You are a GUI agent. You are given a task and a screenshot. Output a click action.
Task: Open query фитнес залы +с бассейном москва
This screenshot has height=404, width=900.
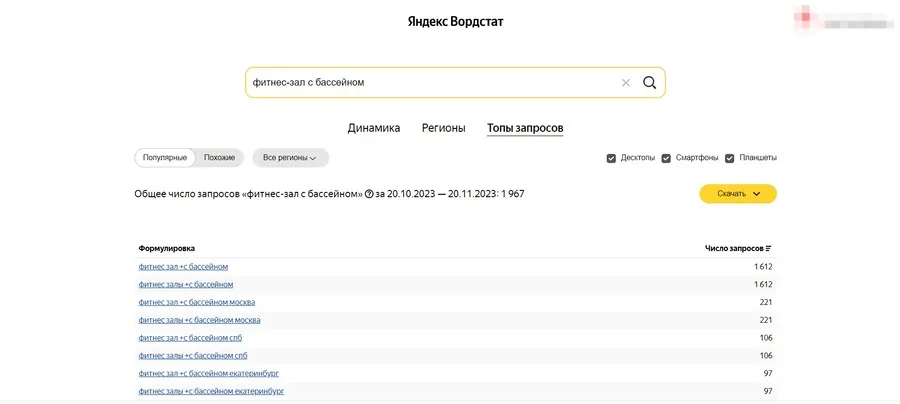tap(199, 320)
